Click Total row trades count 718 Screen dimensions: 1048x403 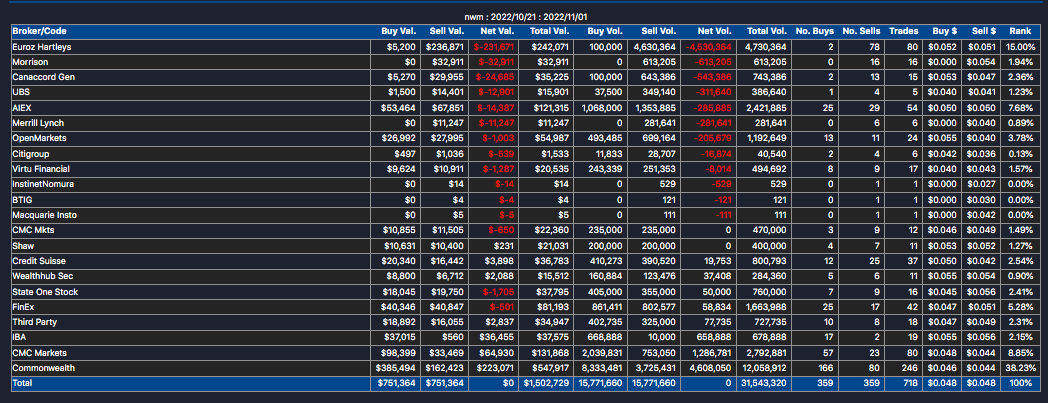click(x=912, y=384)
